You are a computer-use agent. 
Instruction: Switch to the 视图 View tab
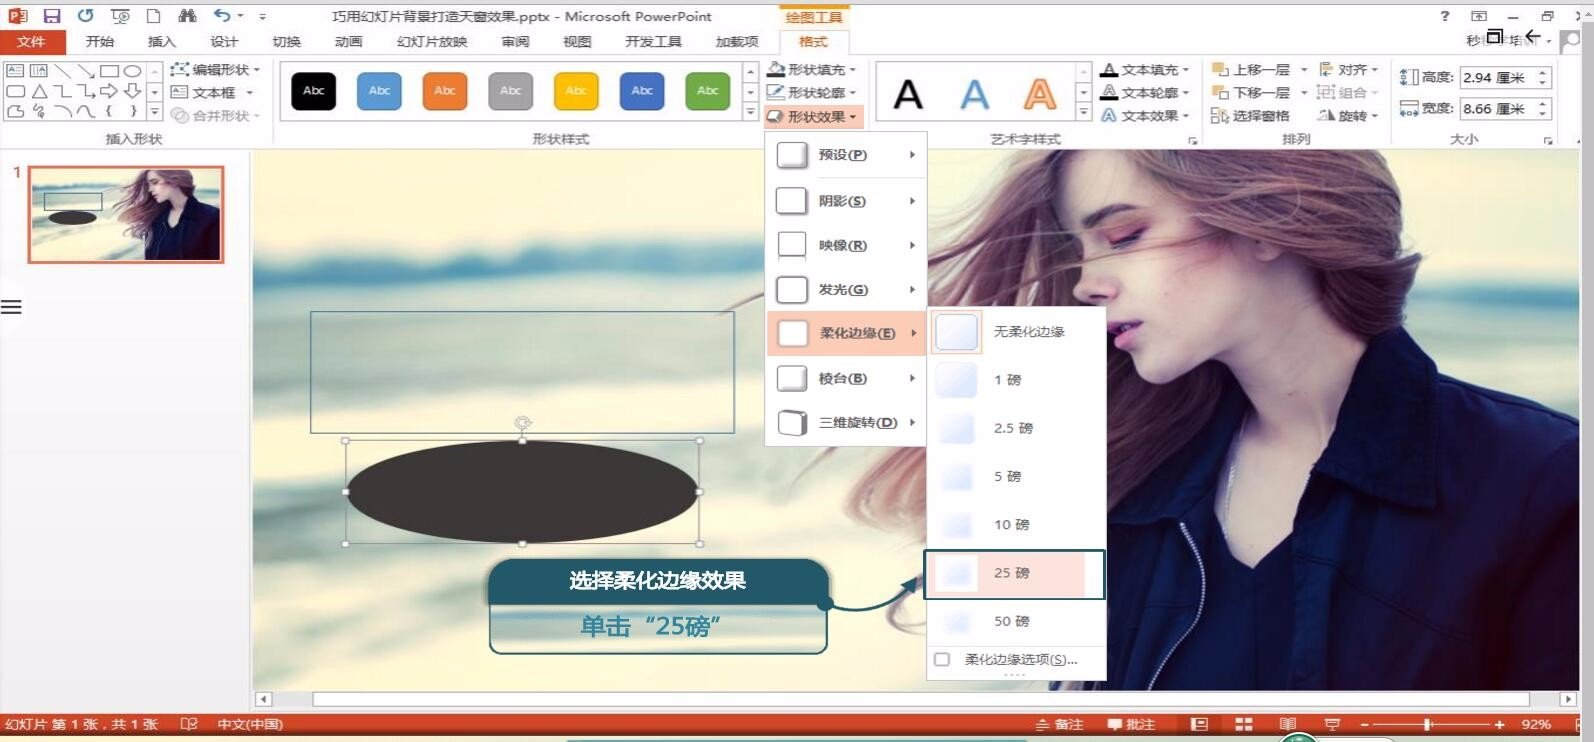pyautogui.click(x=577, y=41)
